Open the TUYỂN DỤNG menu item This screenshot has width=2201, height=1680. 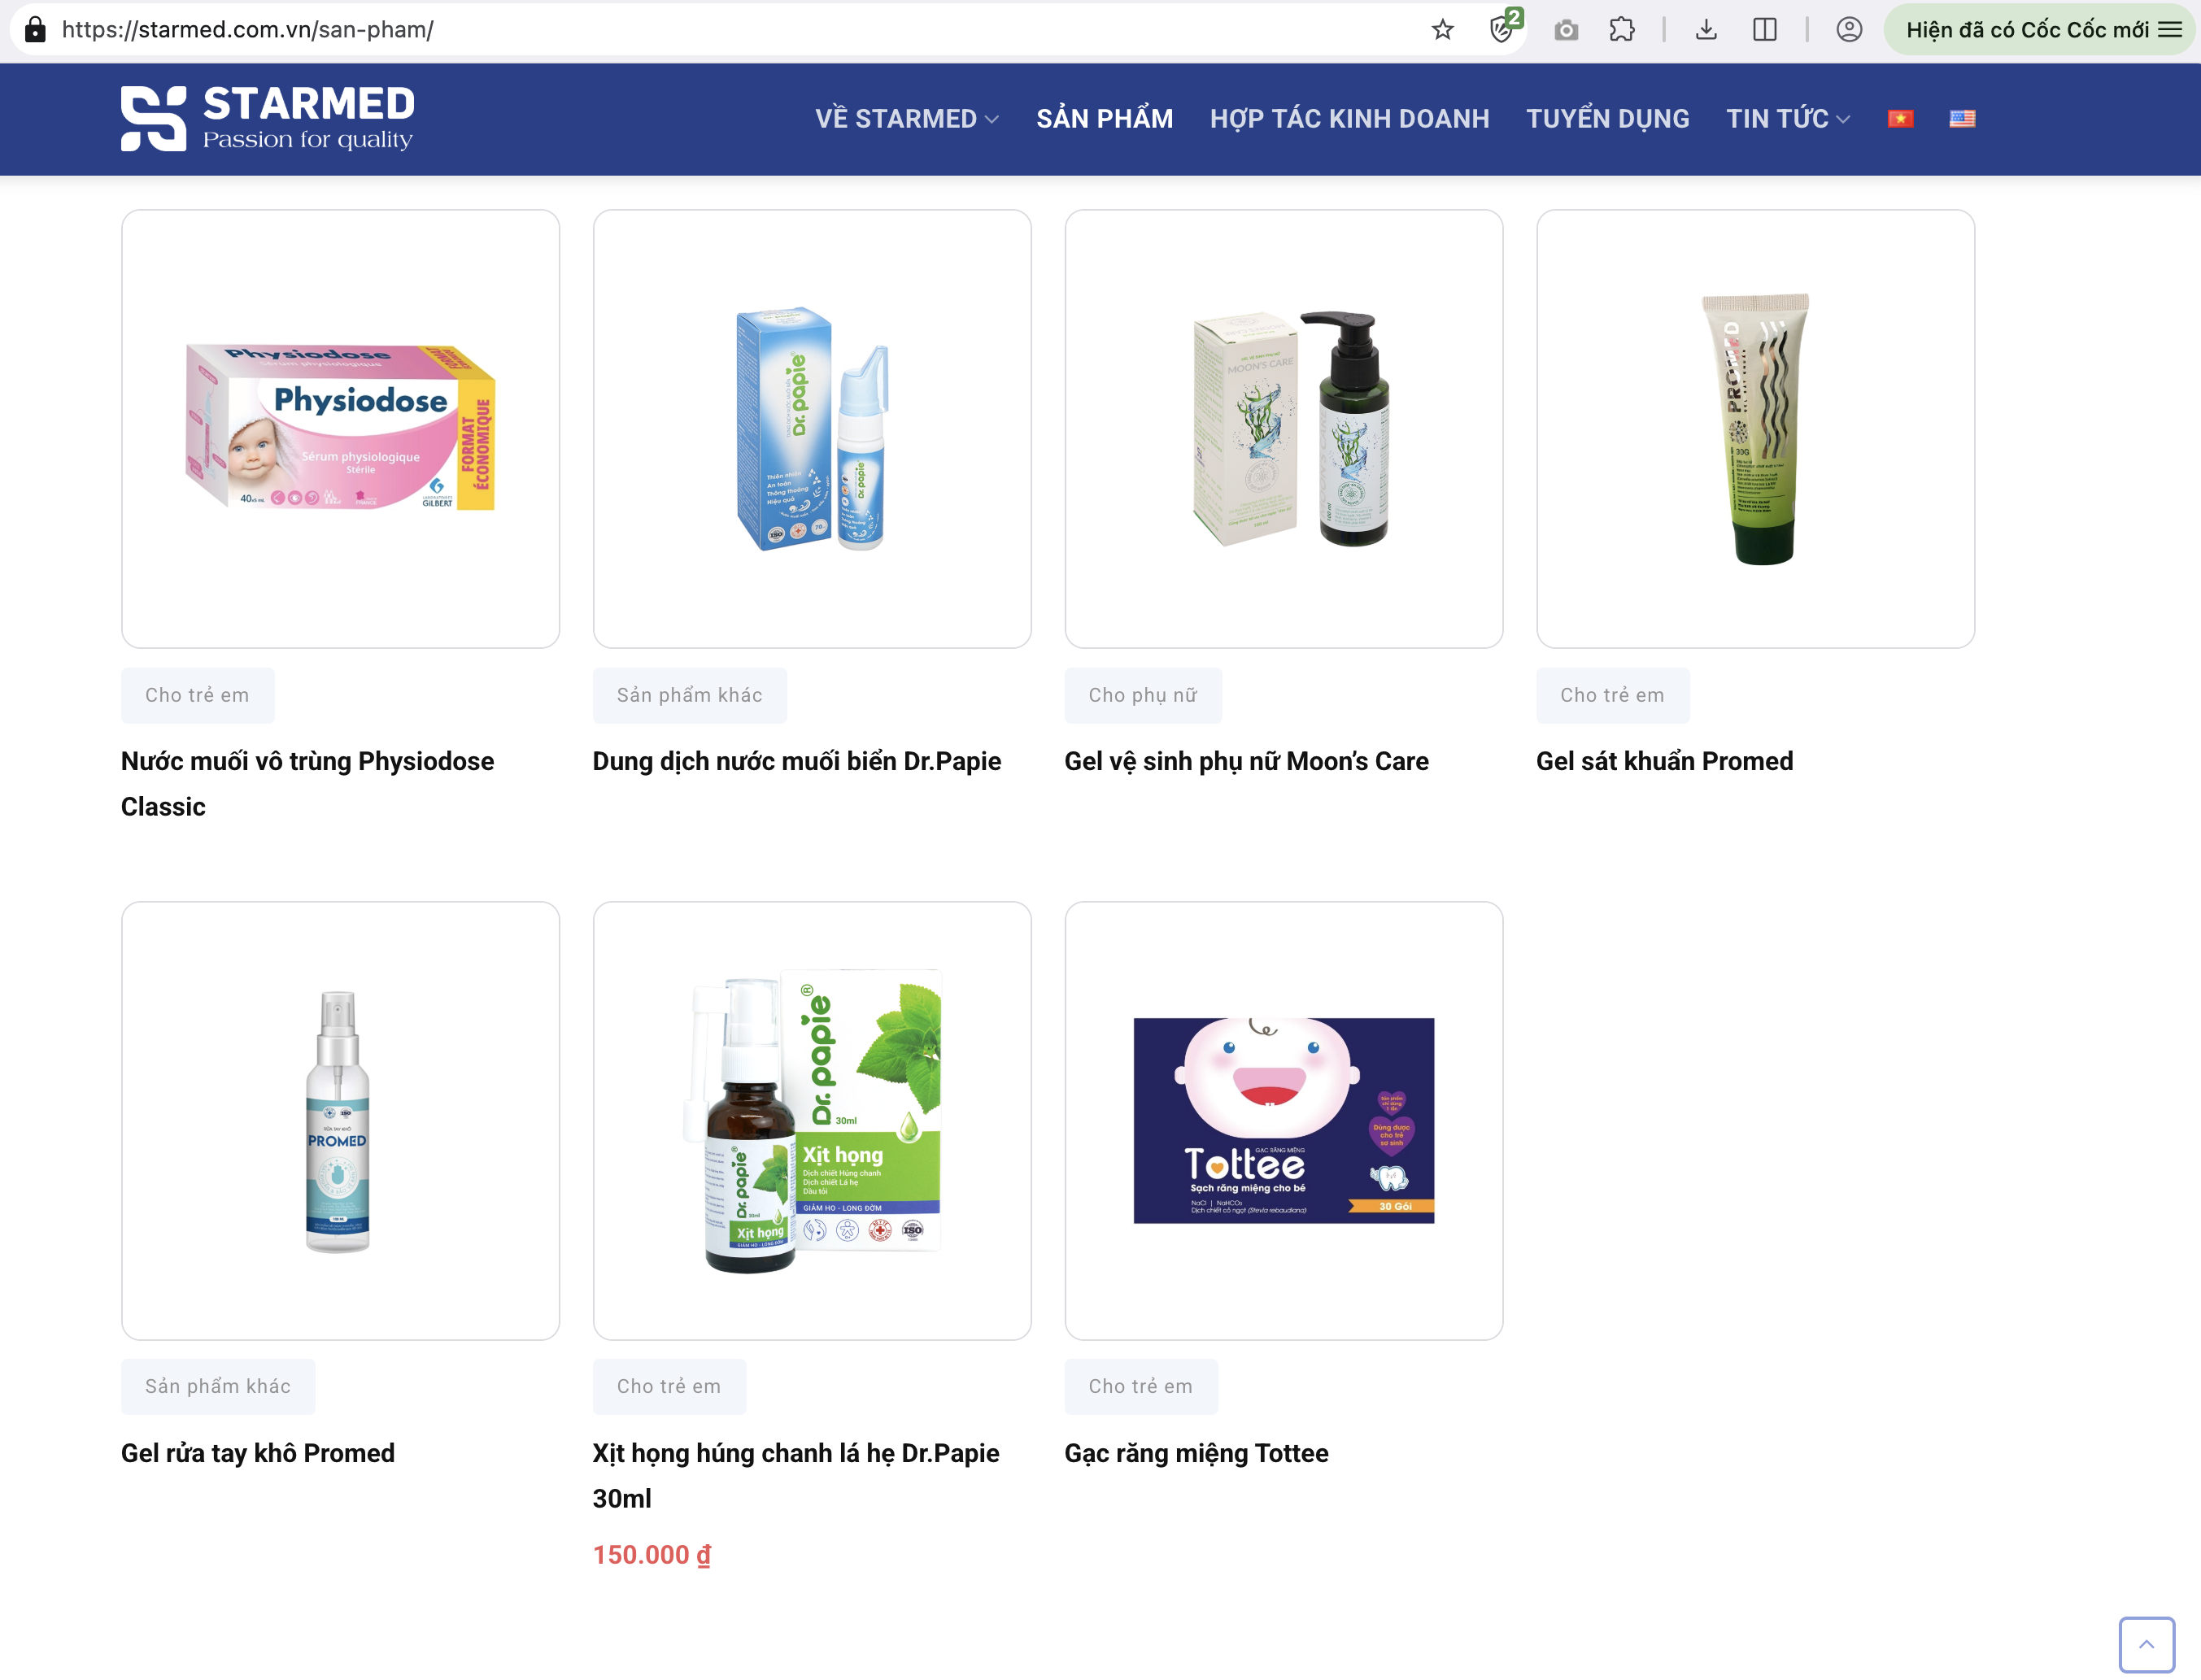tap(1608, 119)
